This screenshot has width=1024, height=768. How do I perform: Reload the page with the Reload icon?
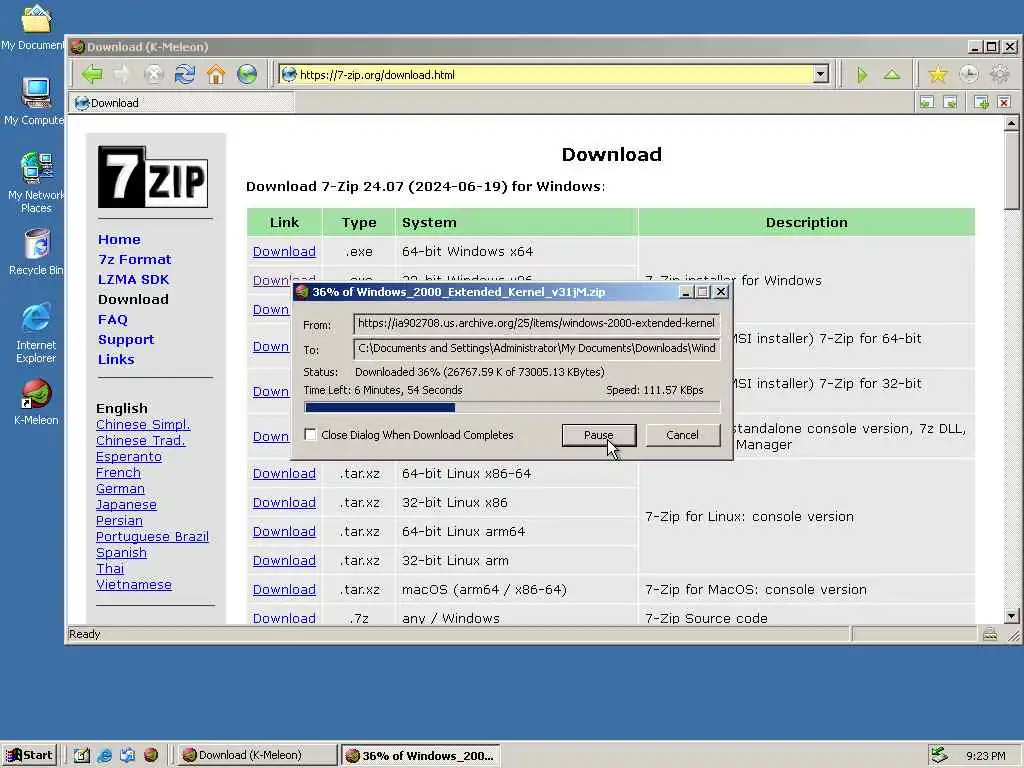pos(185,74)
